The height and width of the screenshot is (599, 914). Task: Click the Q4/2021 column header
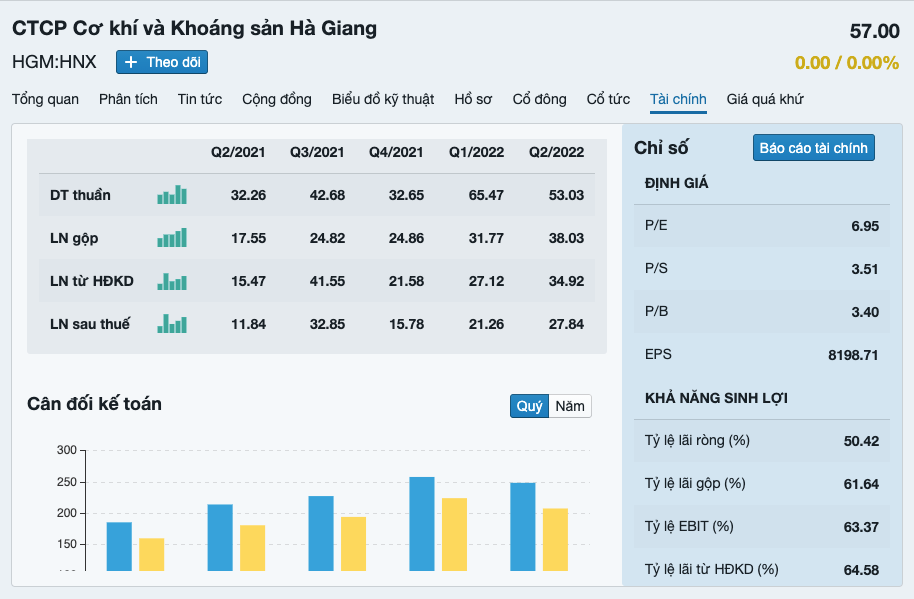click(x=396, y=152)
